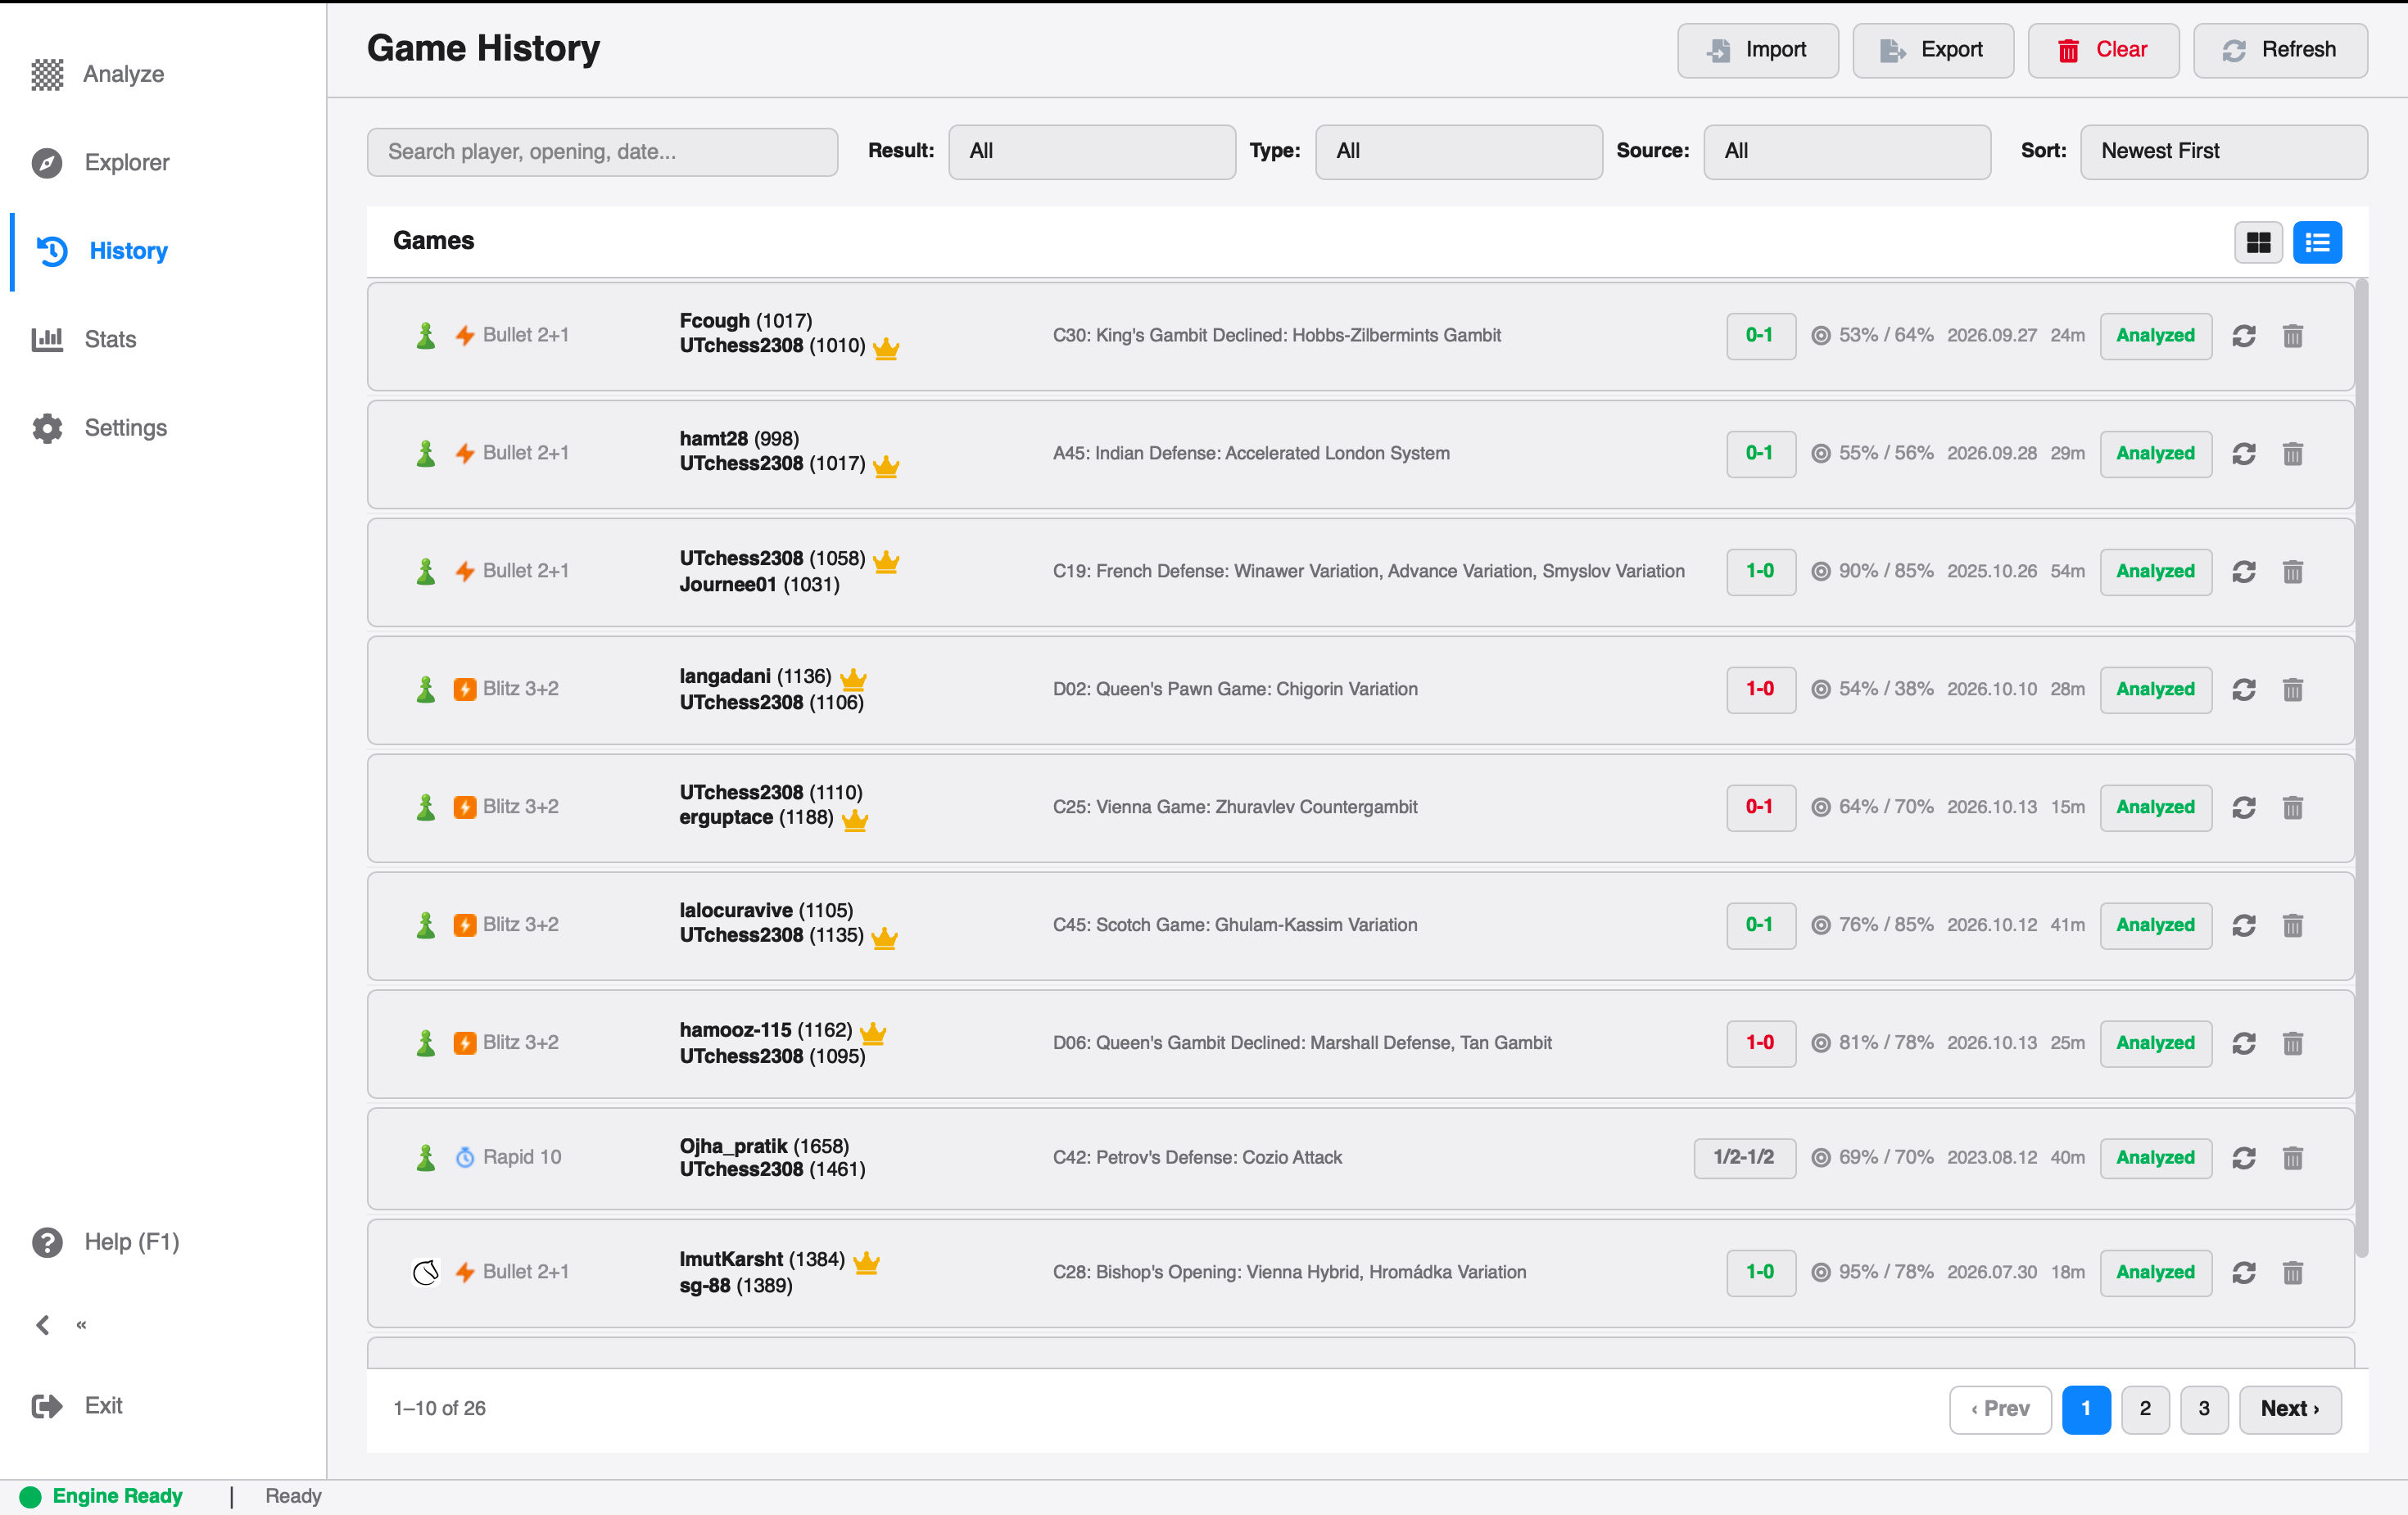This screenshot has width=2408, height=1515.
Task: Click the pawn source icon on Fcough row
Action: [426, 336]
